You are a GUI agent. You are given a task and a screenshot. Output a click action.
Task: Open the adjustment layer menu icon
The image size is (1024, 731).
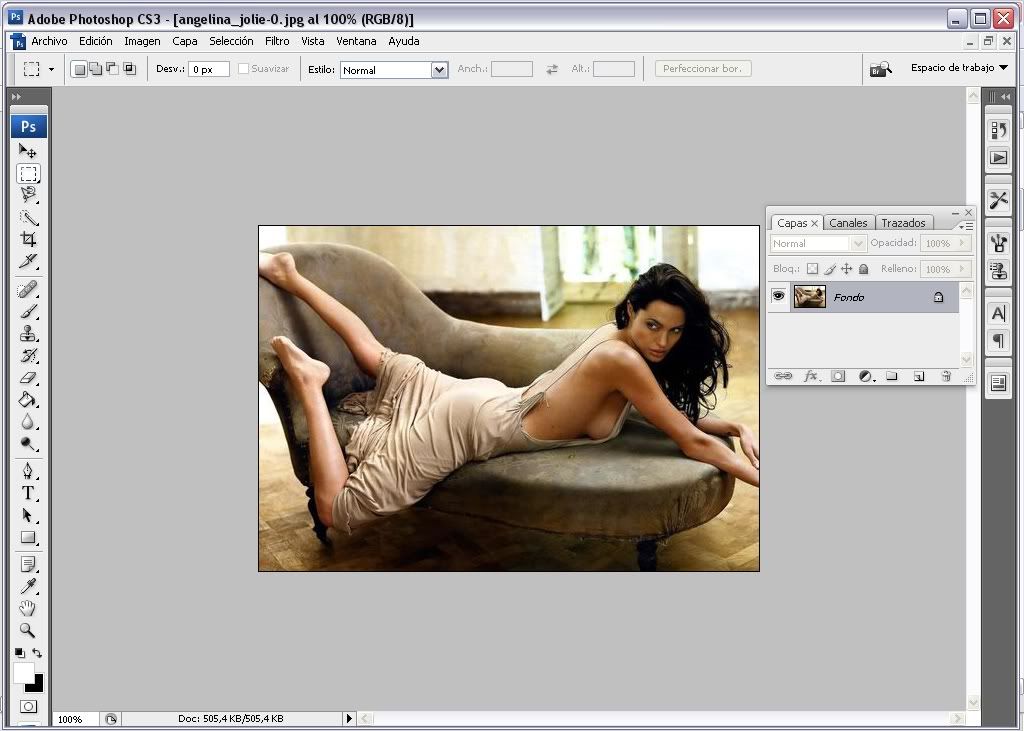click(866, 376)
